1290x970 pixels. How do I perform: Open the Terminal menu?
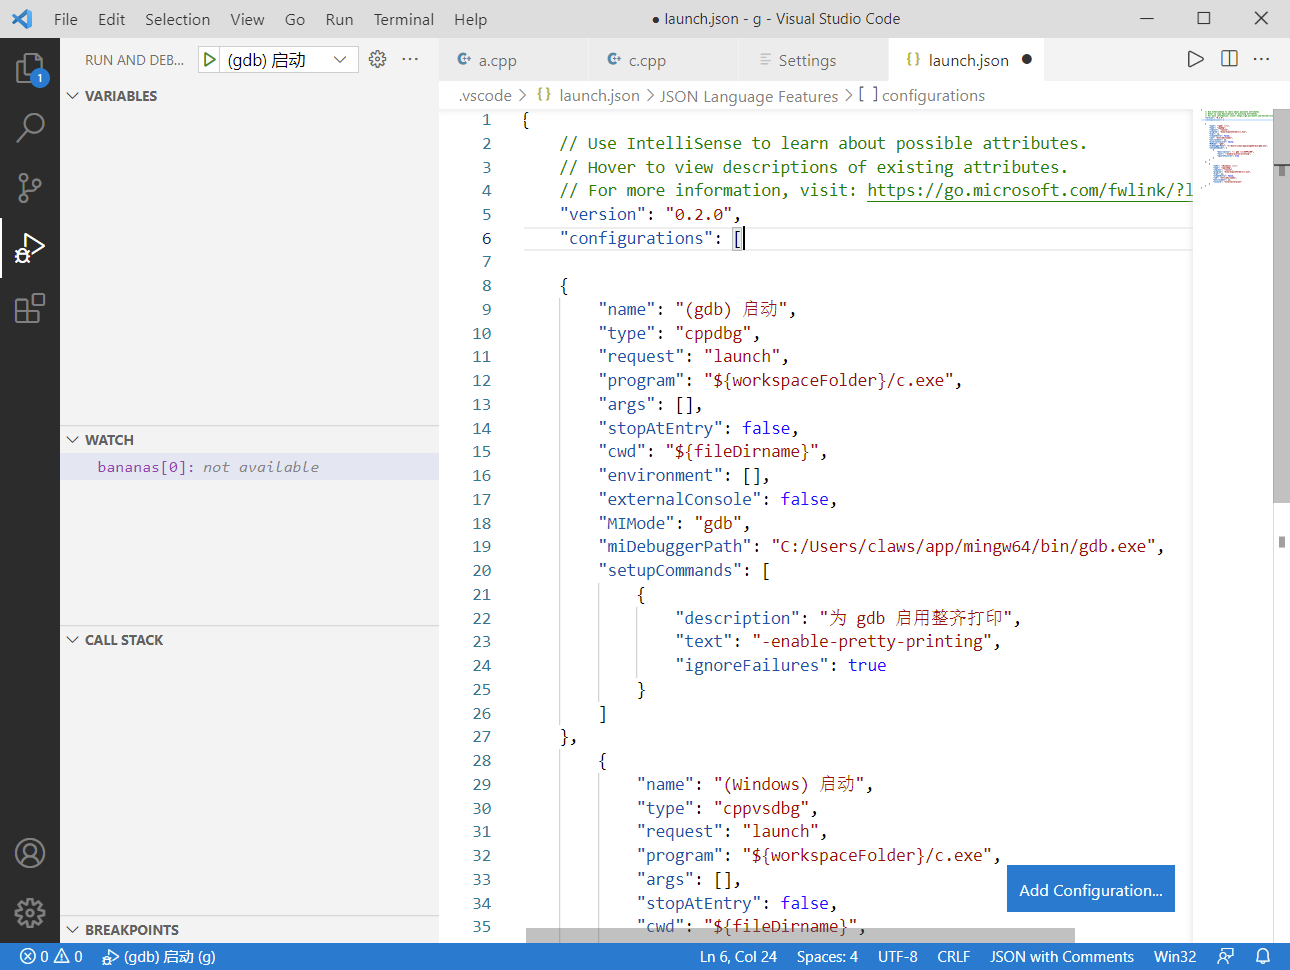[x=404, y=19]
